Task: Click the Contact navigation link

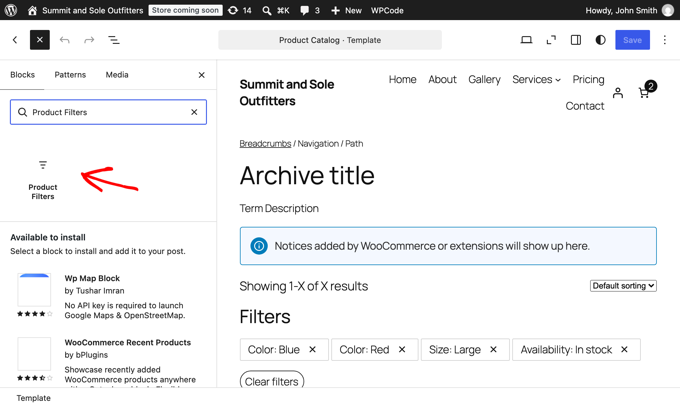Action: [x=585, y=106]
